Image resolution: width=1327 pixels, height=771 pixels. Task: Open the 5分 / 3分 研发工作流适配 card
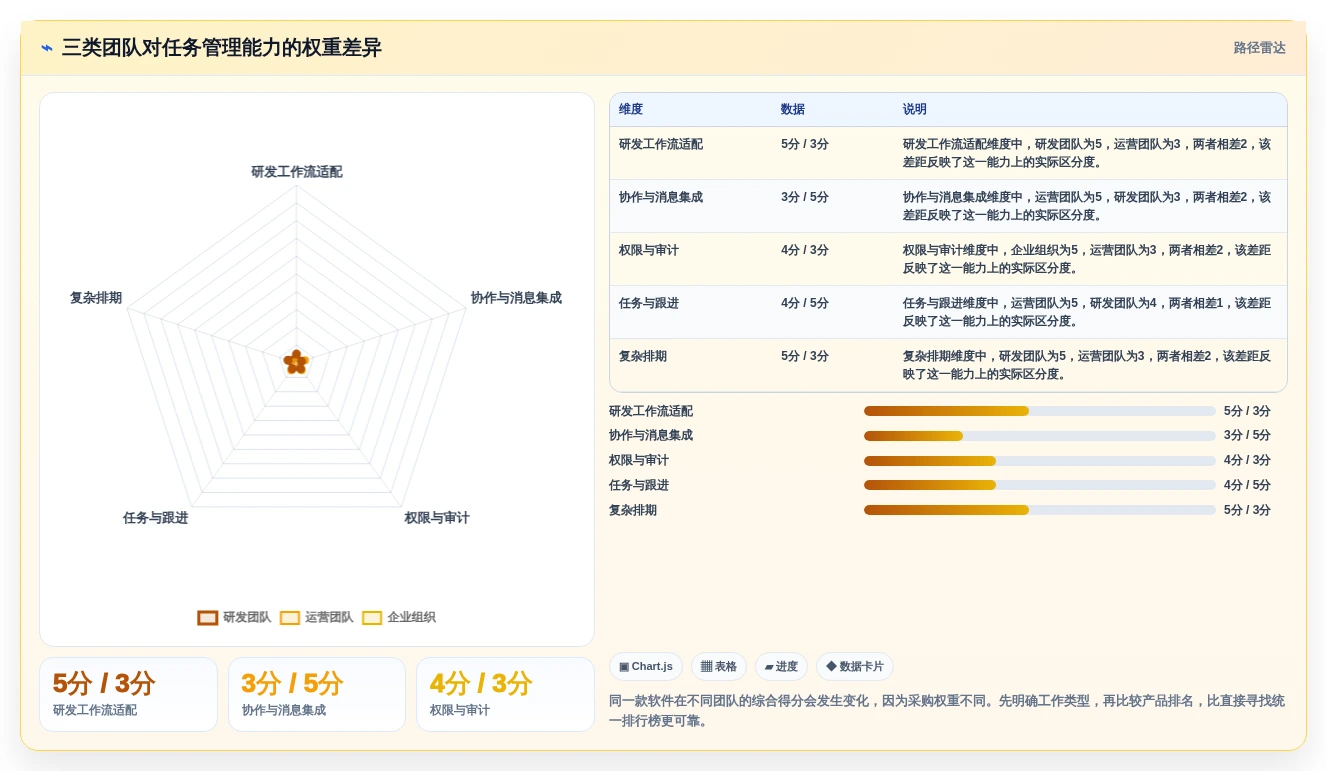click(128, 694)
